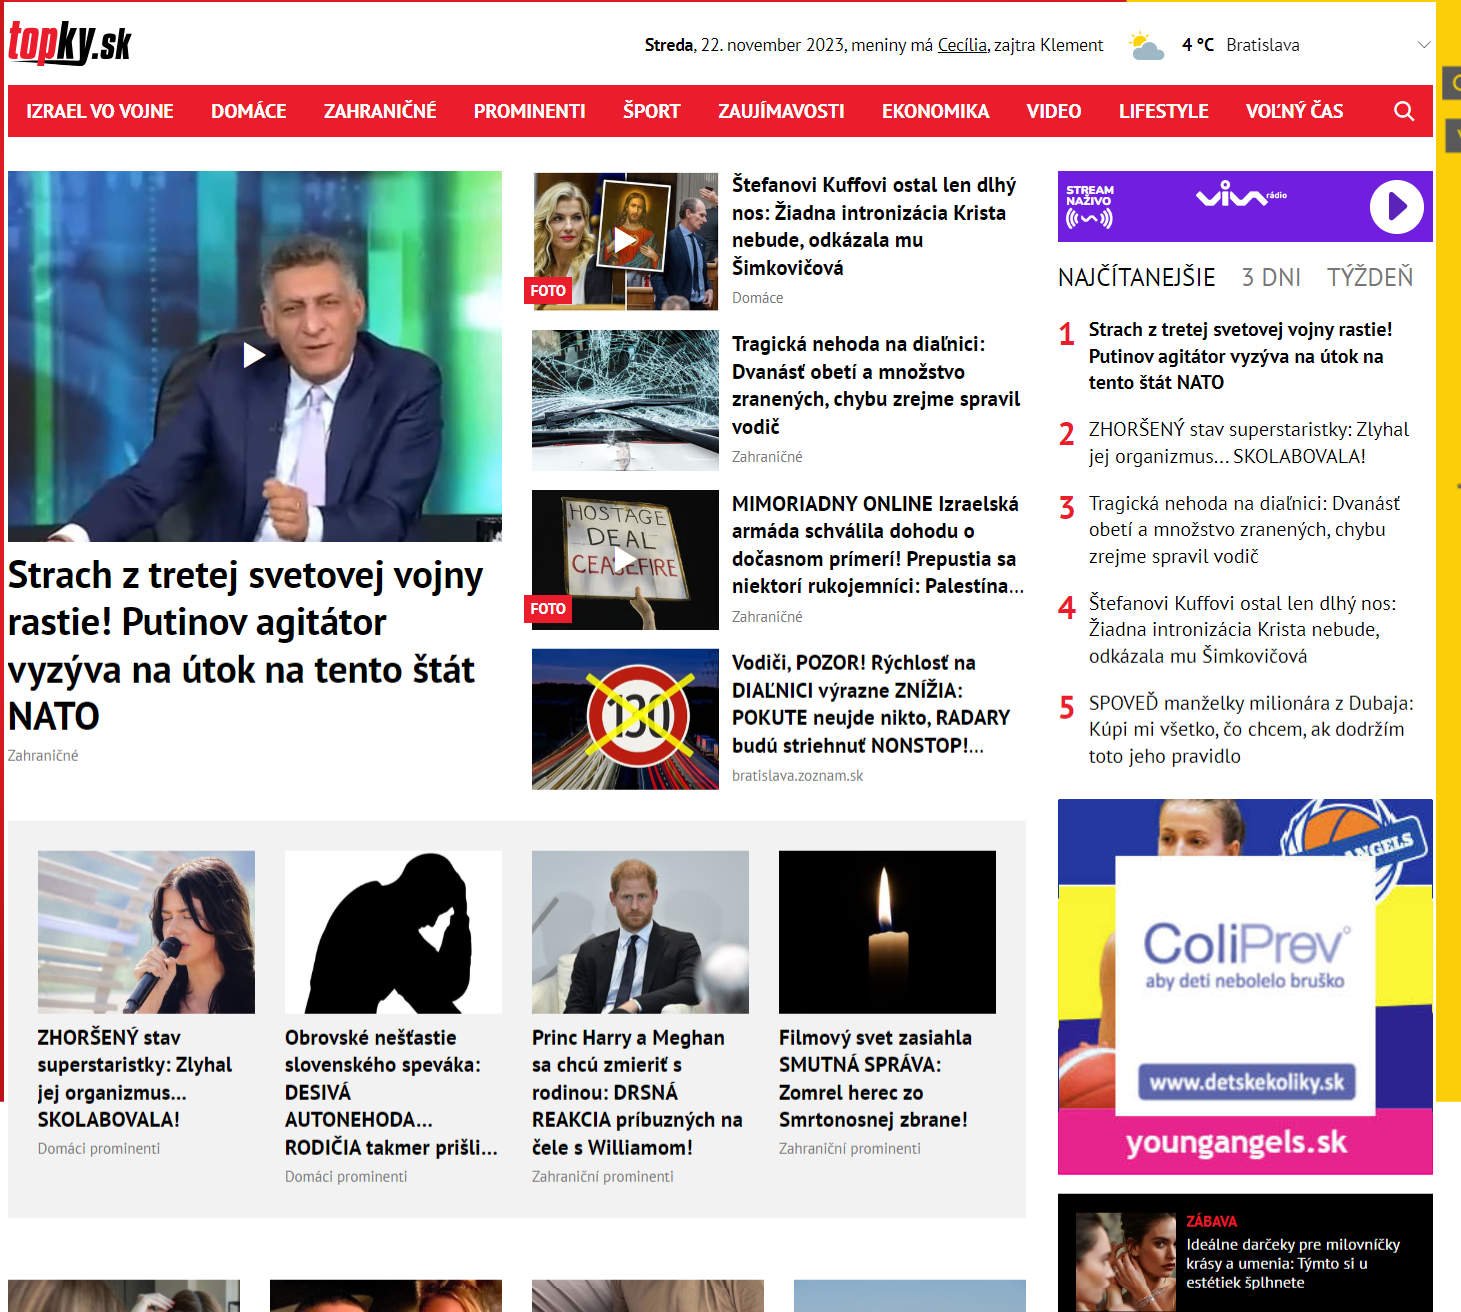Open the ŠPORT menu section
Screen dimensions: 1461x1312
[x=651, y=111]
